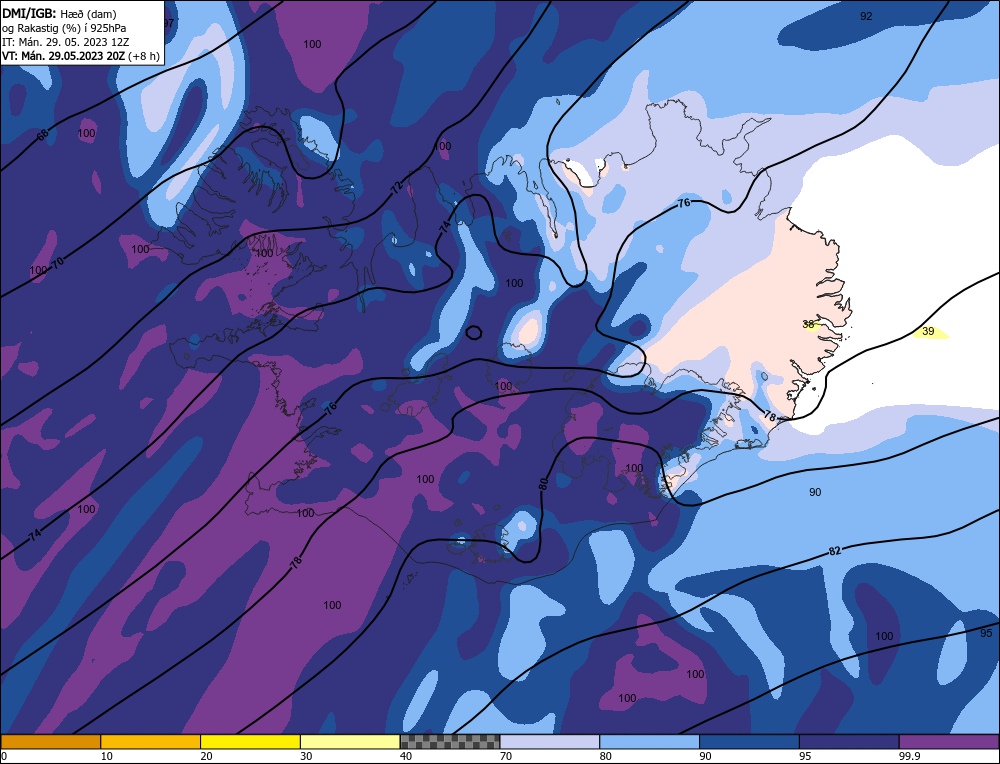This screenshot has width=1000, height=764.
Task: Click the dark orange 0–10 legend swatch
Action: coord(50,742)
